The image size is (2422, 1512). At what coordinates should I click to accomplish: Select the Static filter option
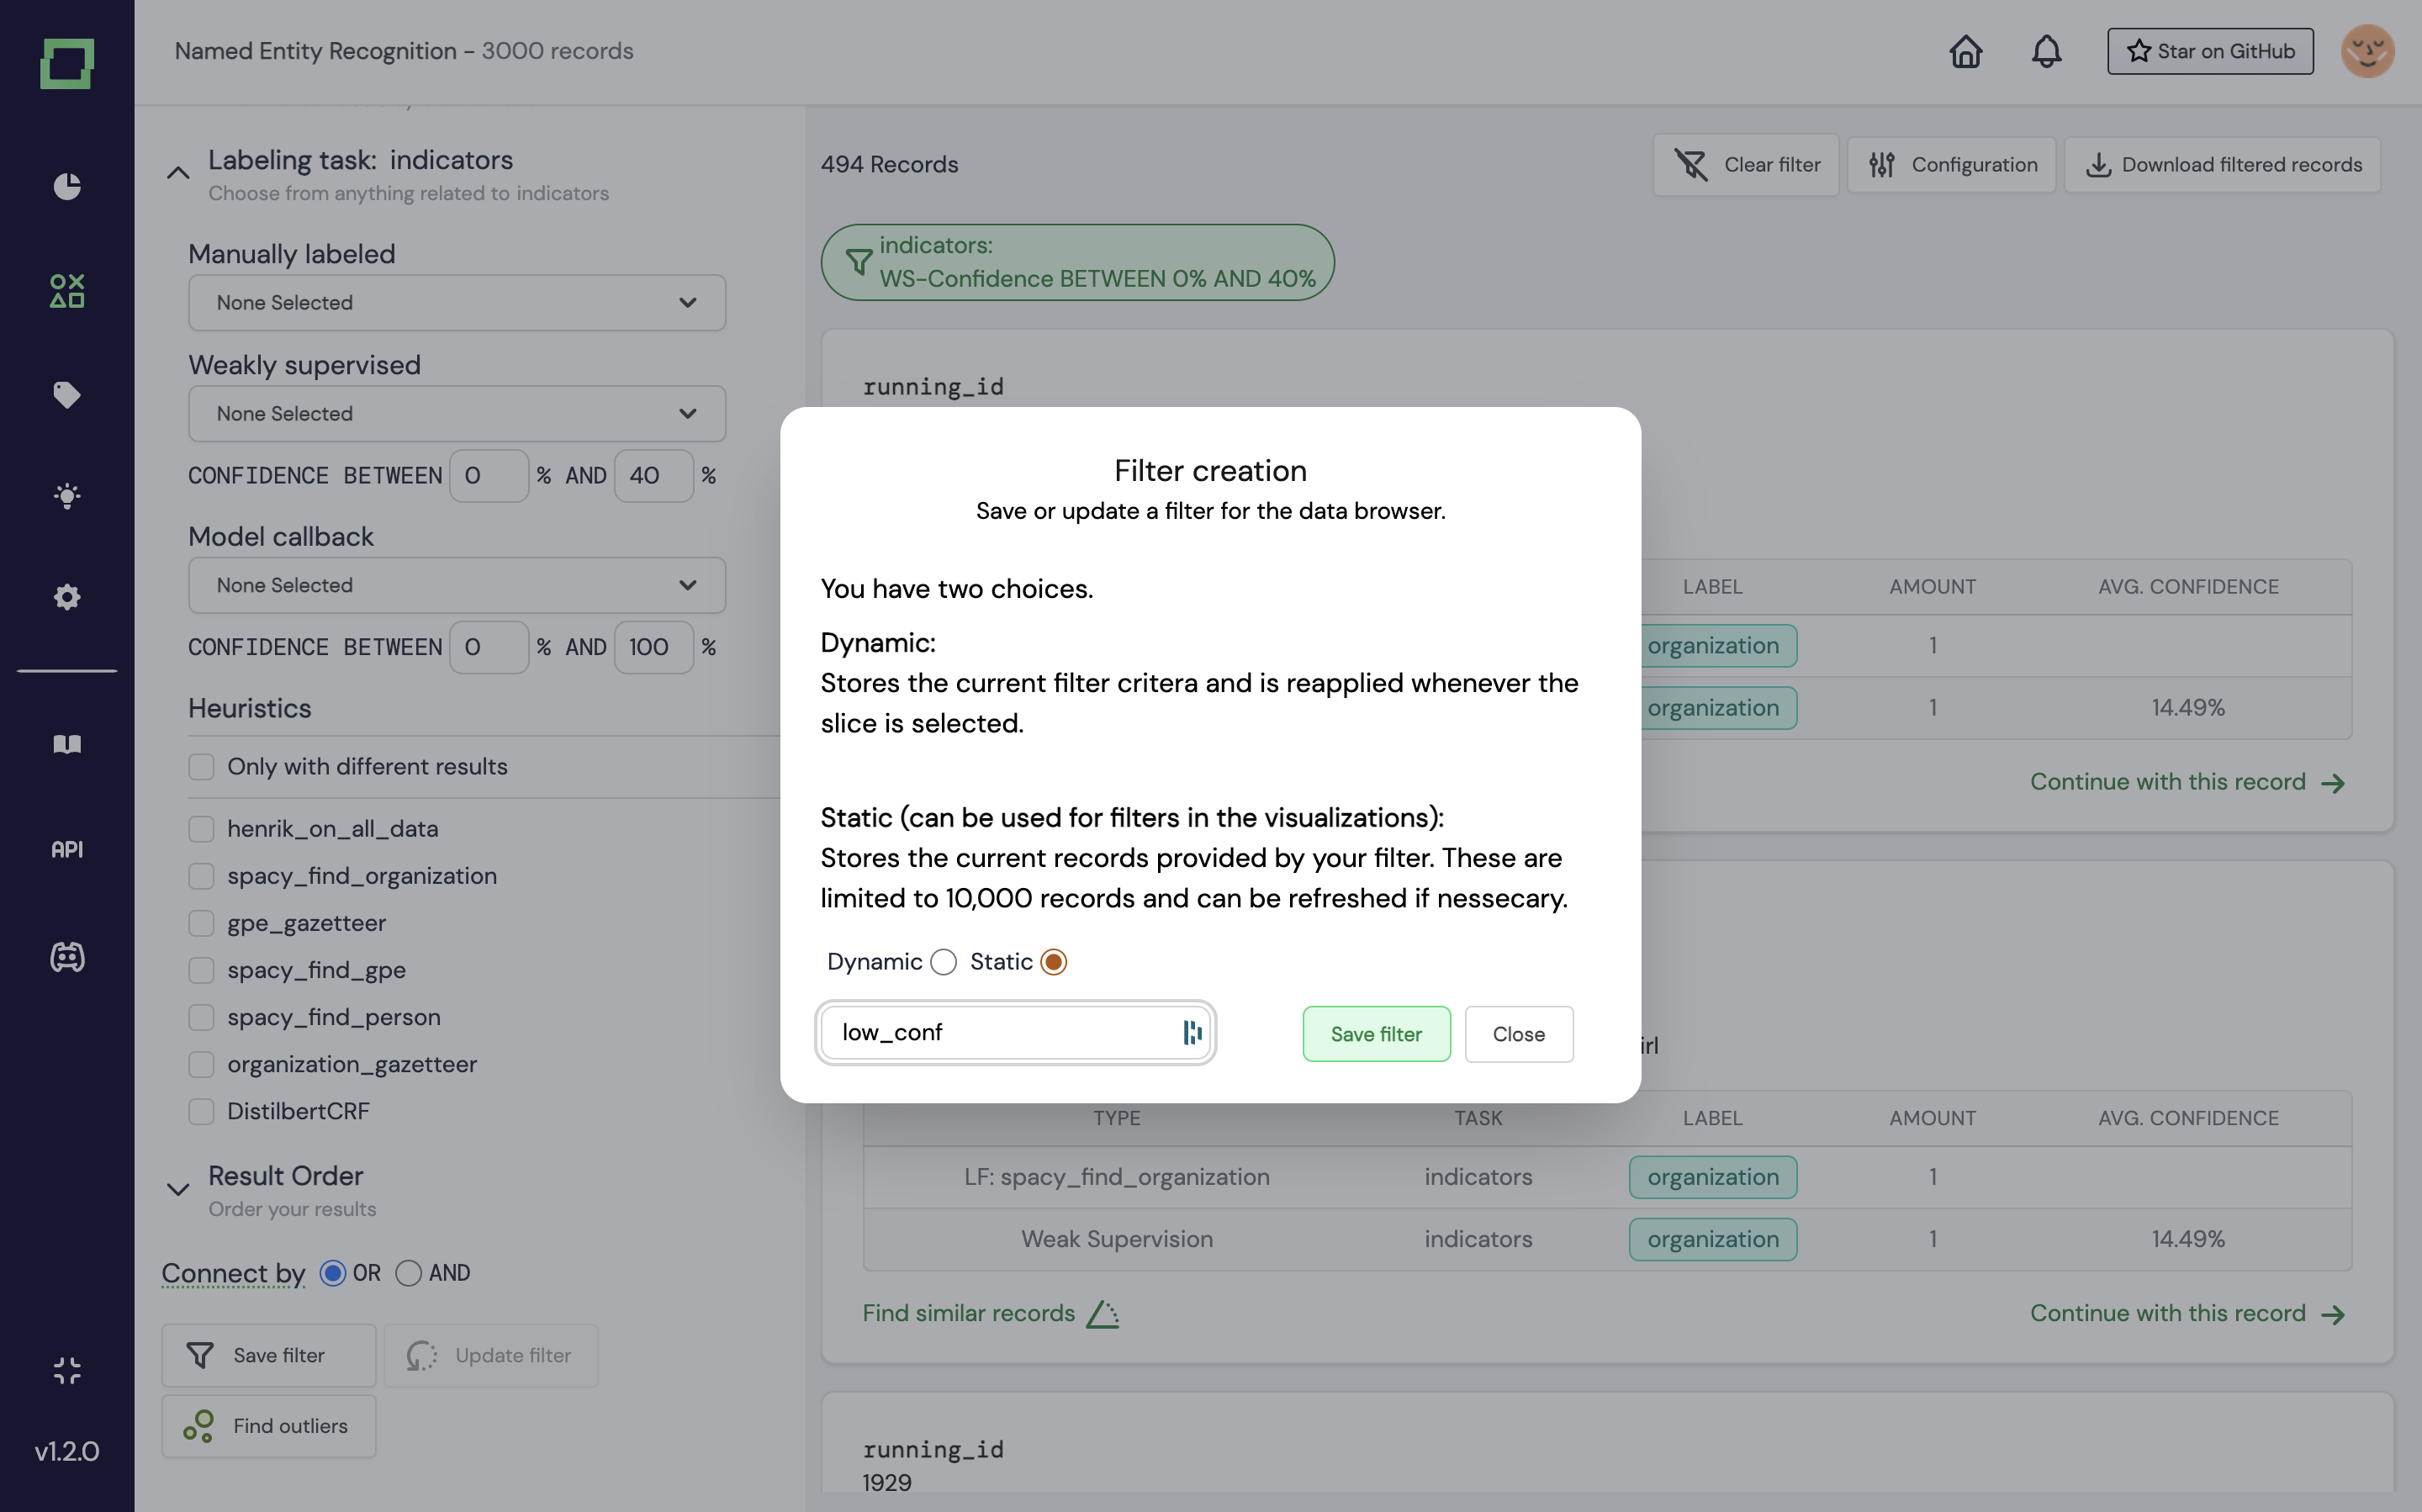click(x=1054, y=961)
